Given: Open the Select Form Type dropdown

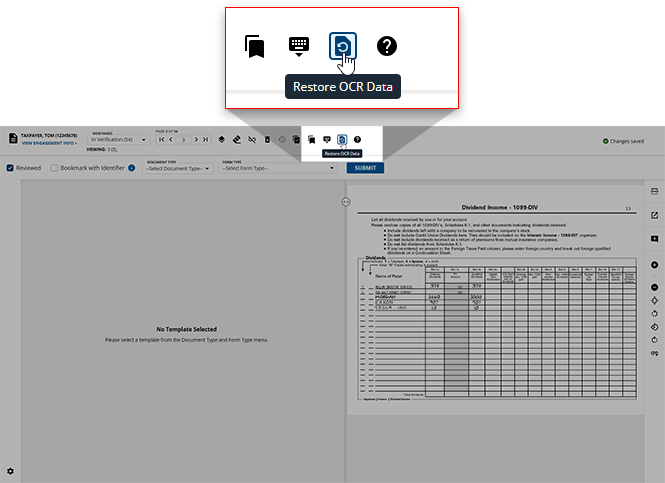Looking at the screenshot, I should tap(278, 168).
